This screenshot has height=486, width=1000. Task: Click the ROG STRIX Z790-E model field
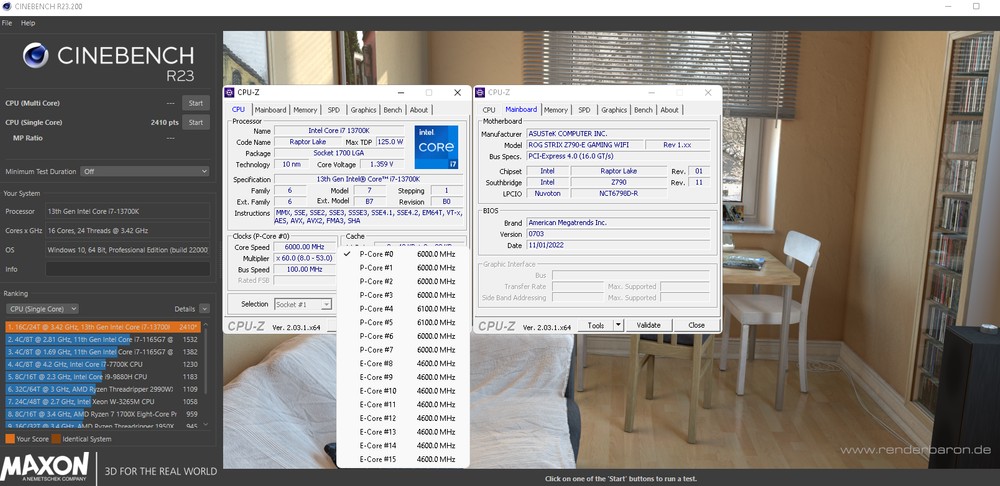pyautogui.click(x=584, y=145)
